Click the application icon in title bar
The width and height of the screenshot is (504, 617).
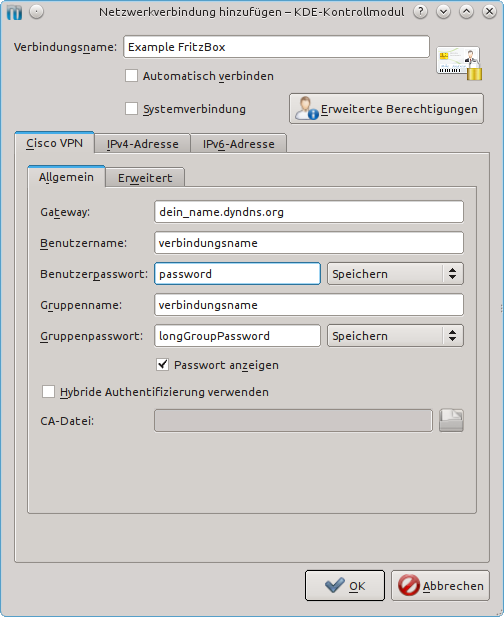(x=14, y=12)
